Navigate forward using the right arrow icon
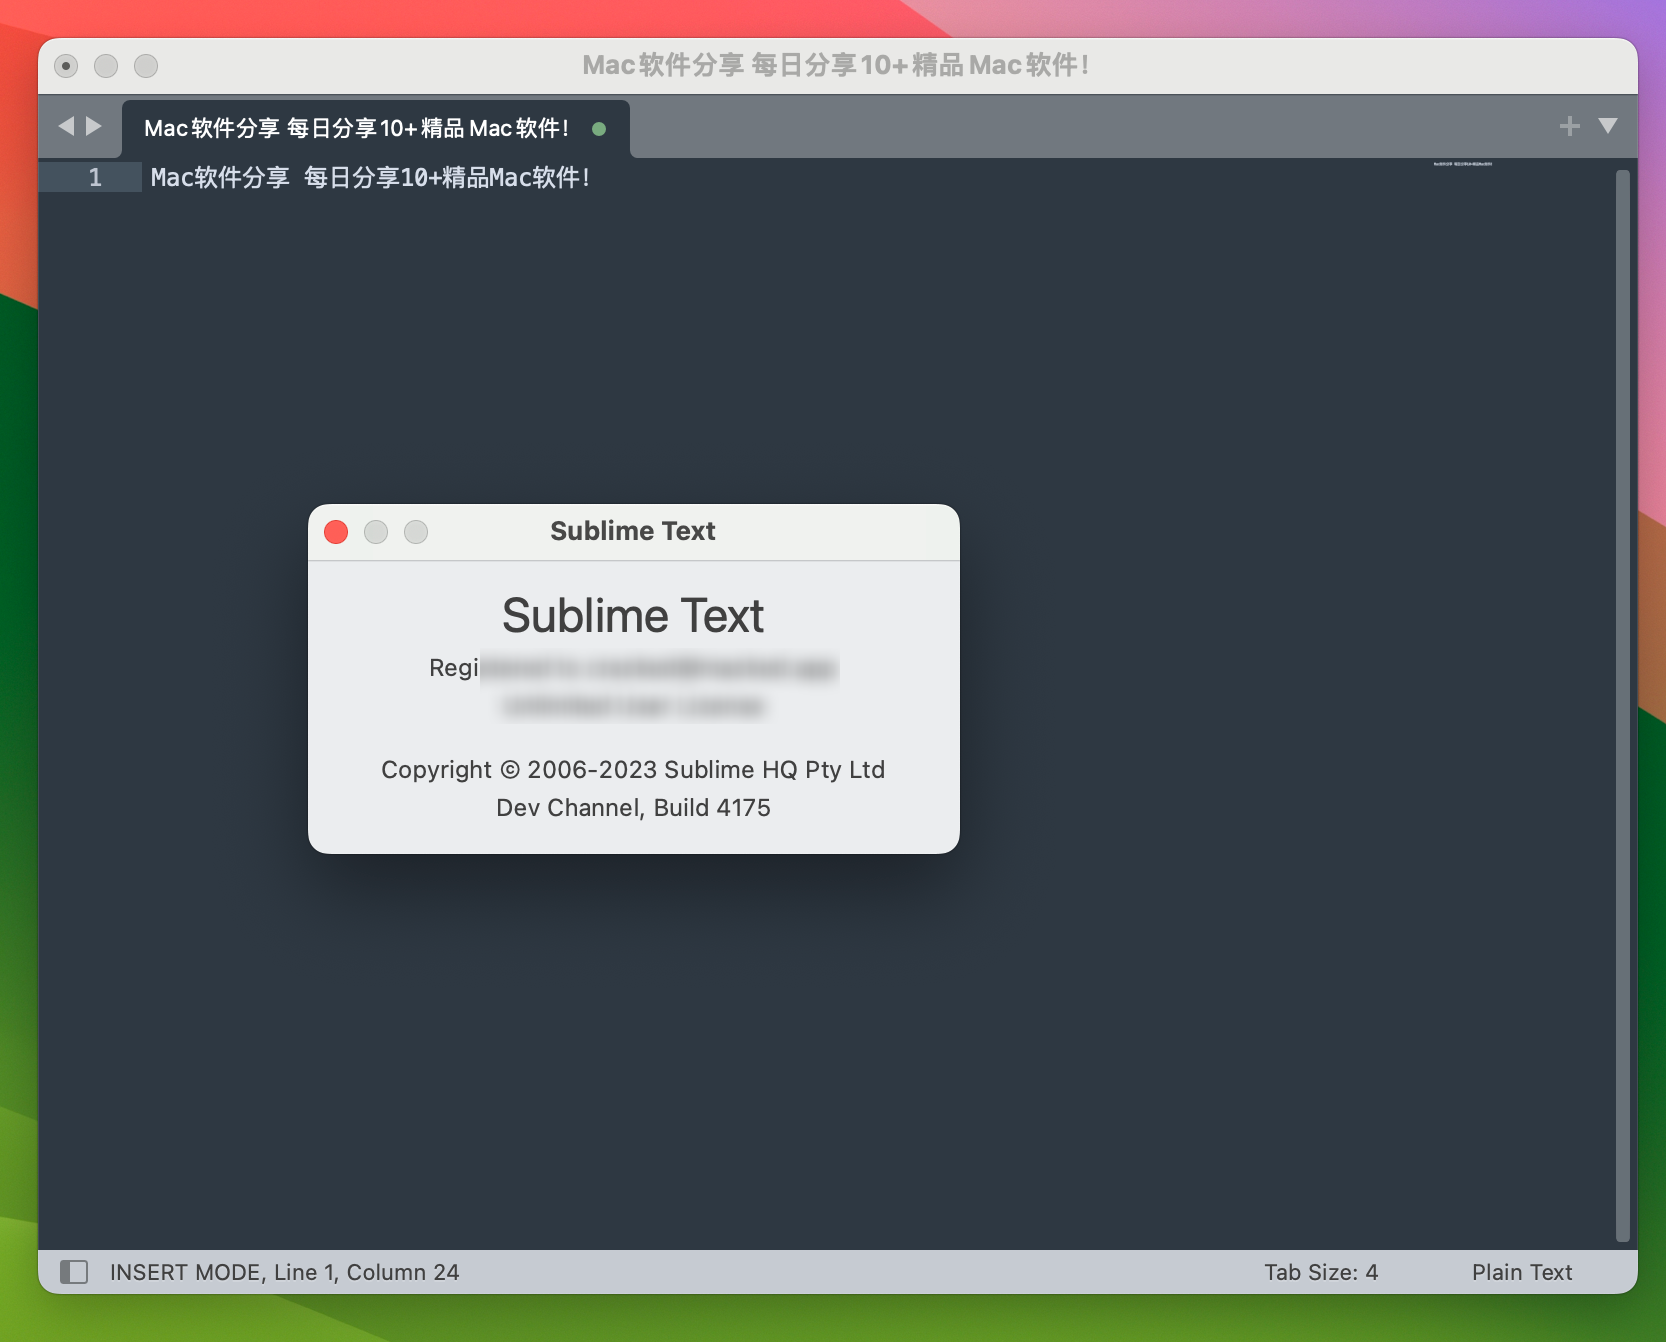This screenshot has width=1666, height=1342. (x=92, y=127)
